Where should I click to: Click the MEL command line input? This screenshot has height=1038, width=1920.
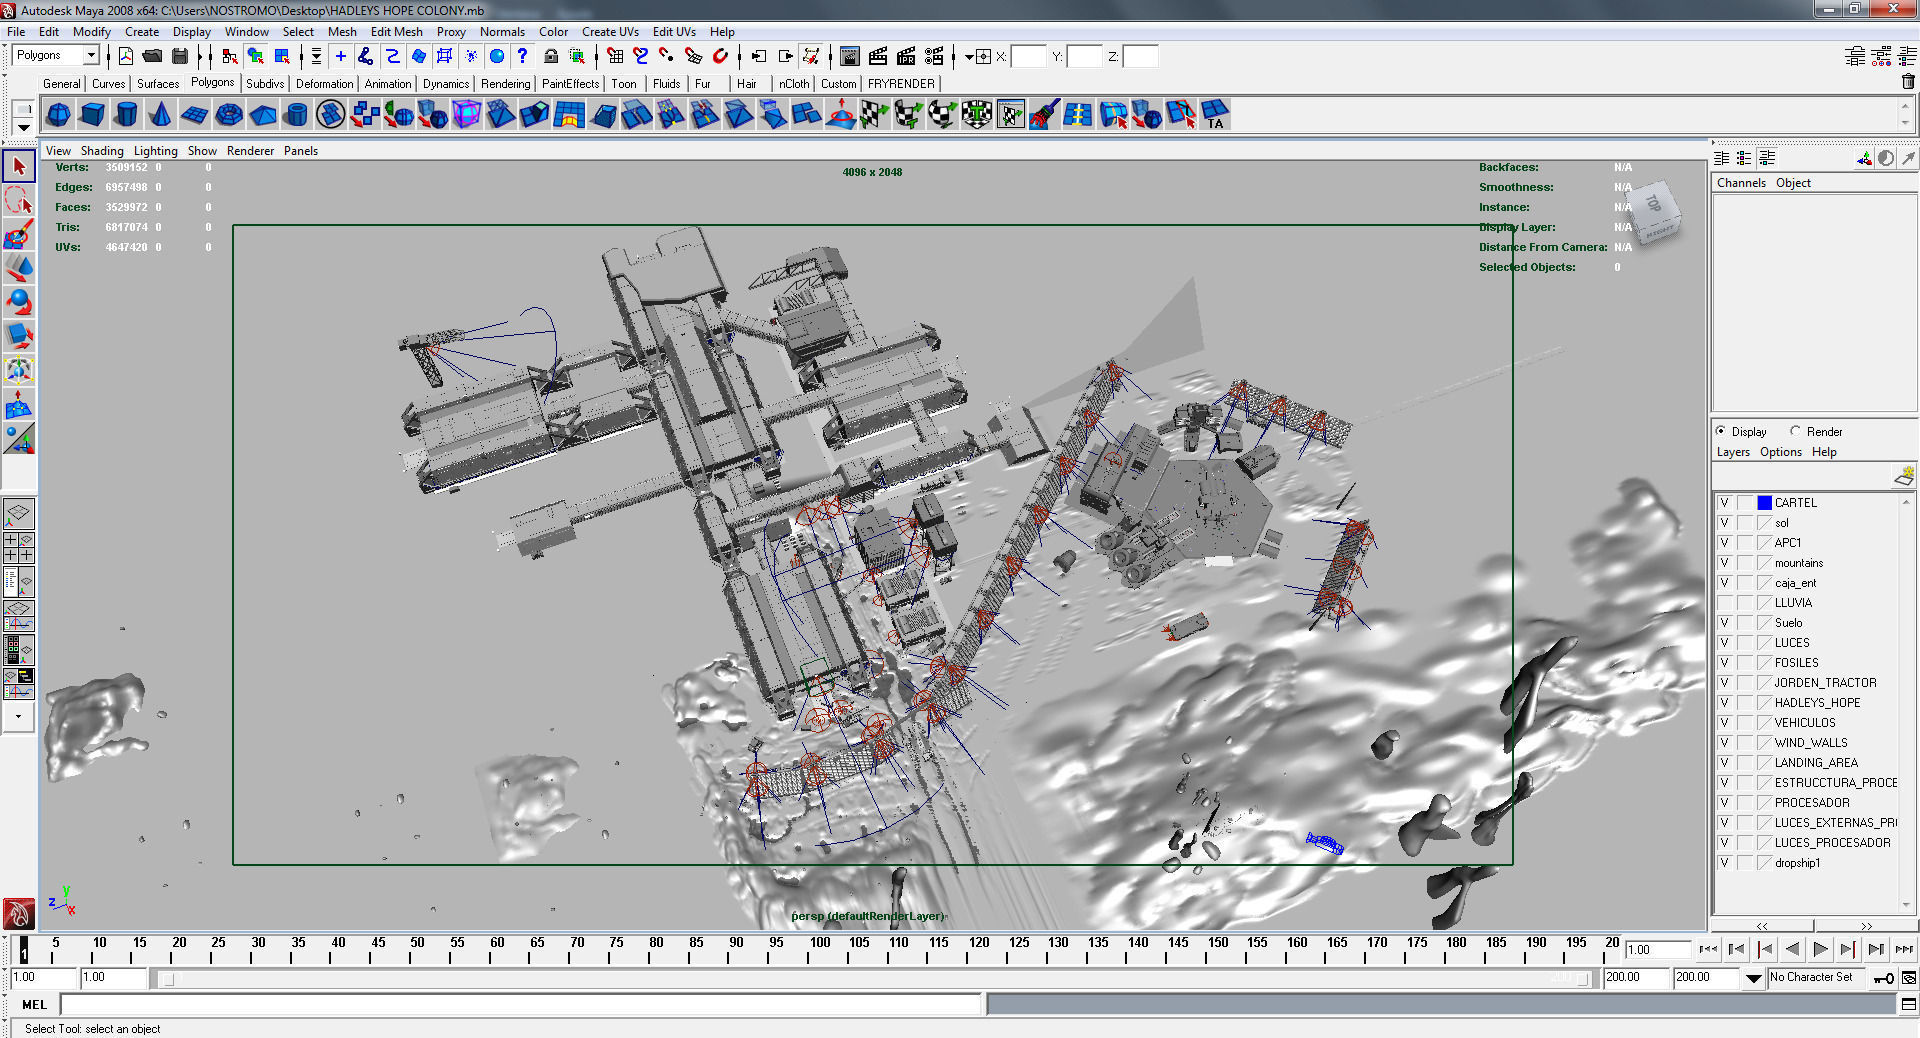click(521, 1004)
